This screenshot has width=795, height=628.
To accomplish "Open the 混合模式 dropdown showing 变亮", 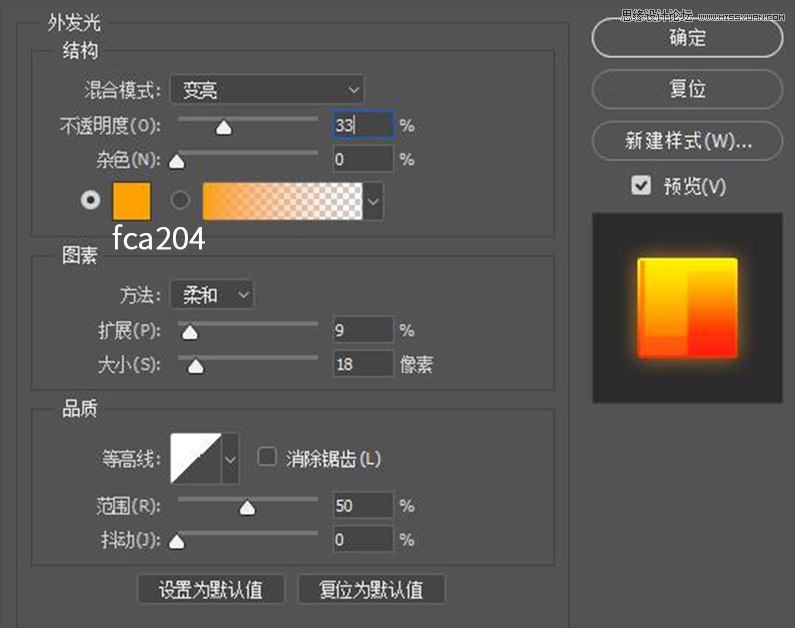I will (x=267, y=90).
